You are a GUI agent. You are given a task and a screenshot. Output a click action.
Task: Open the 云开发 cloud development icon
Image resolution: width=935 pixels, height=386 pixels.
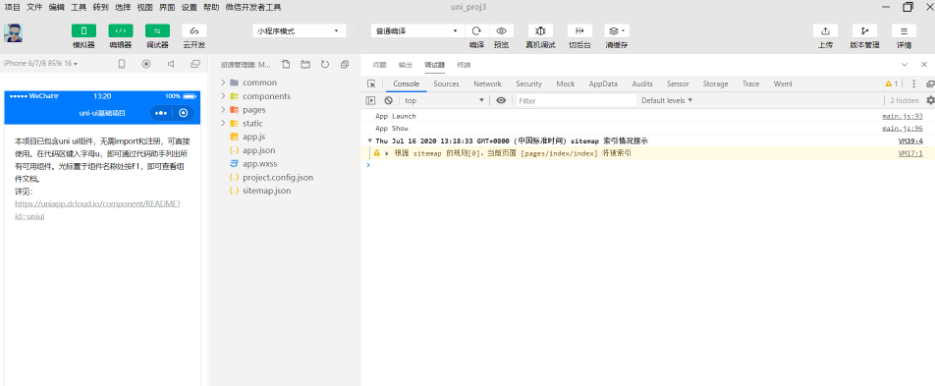click(x=194, y=31)
